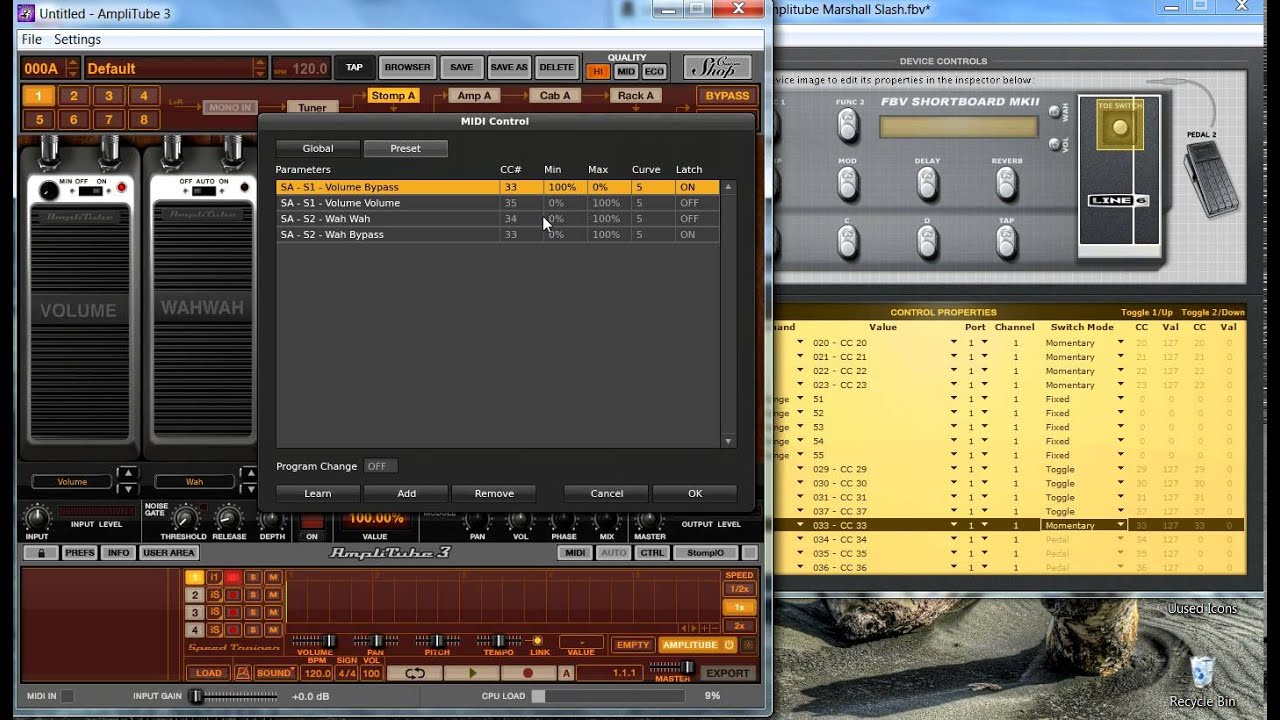Start recording with the red record button
Image resolution: width=1280 pixels, height=720 pixels.
click(528, 673)
